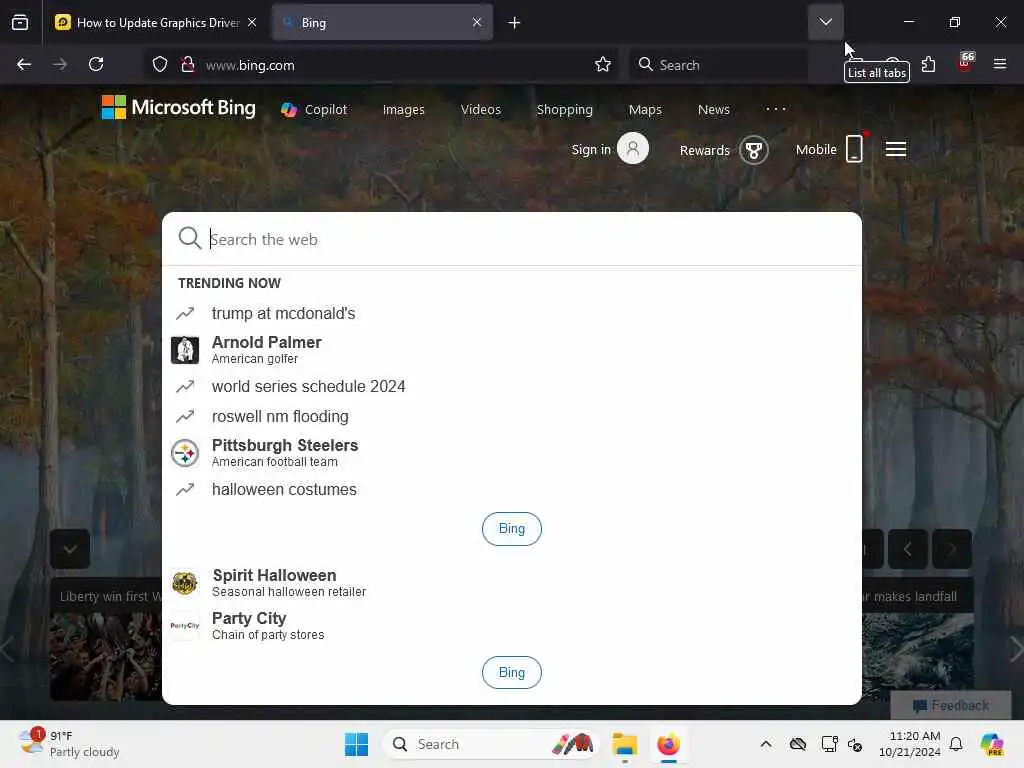Open Liberty win first news card
1024x768 pixels.
tap(106, 639)
